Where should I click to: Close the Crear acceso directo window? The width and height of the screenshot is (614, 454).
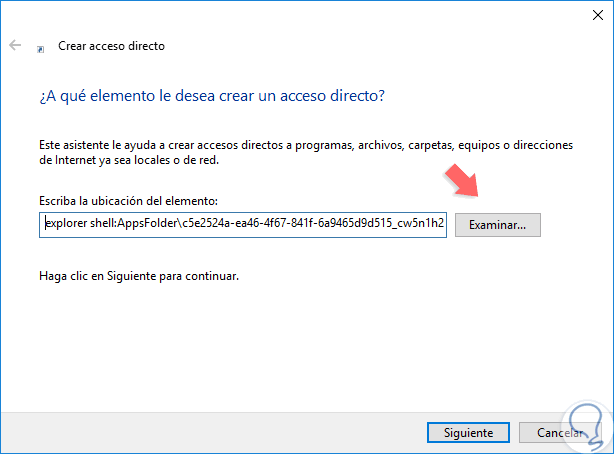tap(591, 14)
